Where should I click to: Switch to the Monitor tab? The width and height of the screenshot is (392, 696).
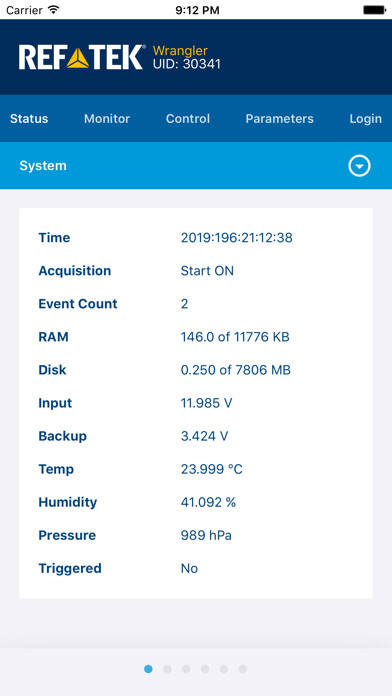pos(107,119)
